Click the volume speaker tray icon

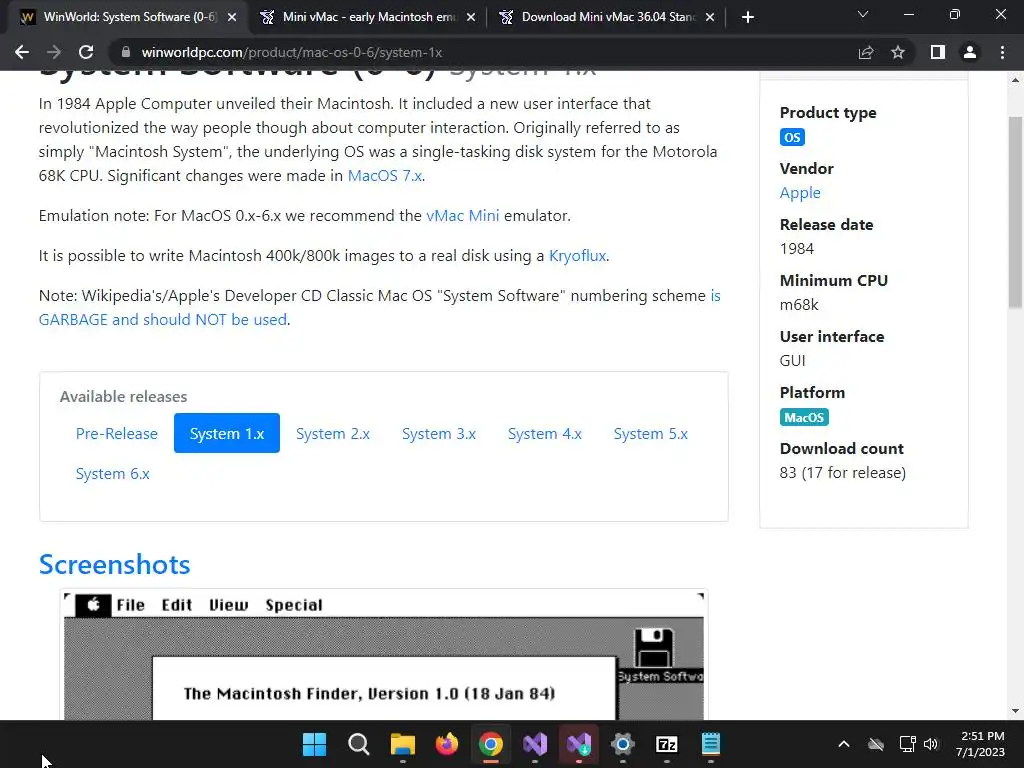pyautogui.click(x=931, y=744)
